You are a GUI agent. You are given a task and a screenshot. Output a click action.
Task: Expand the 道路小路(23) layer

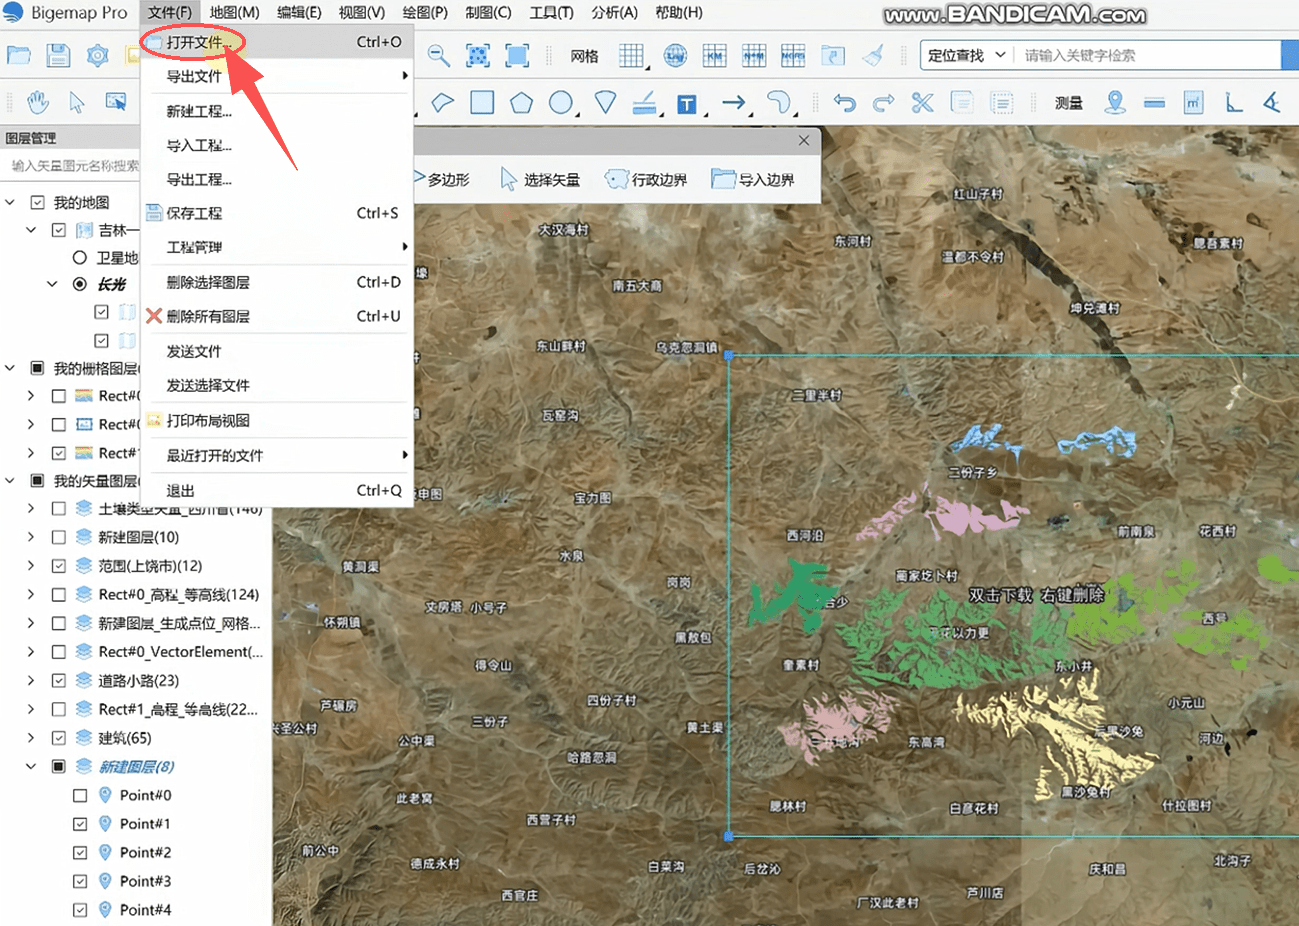point(31,681)
